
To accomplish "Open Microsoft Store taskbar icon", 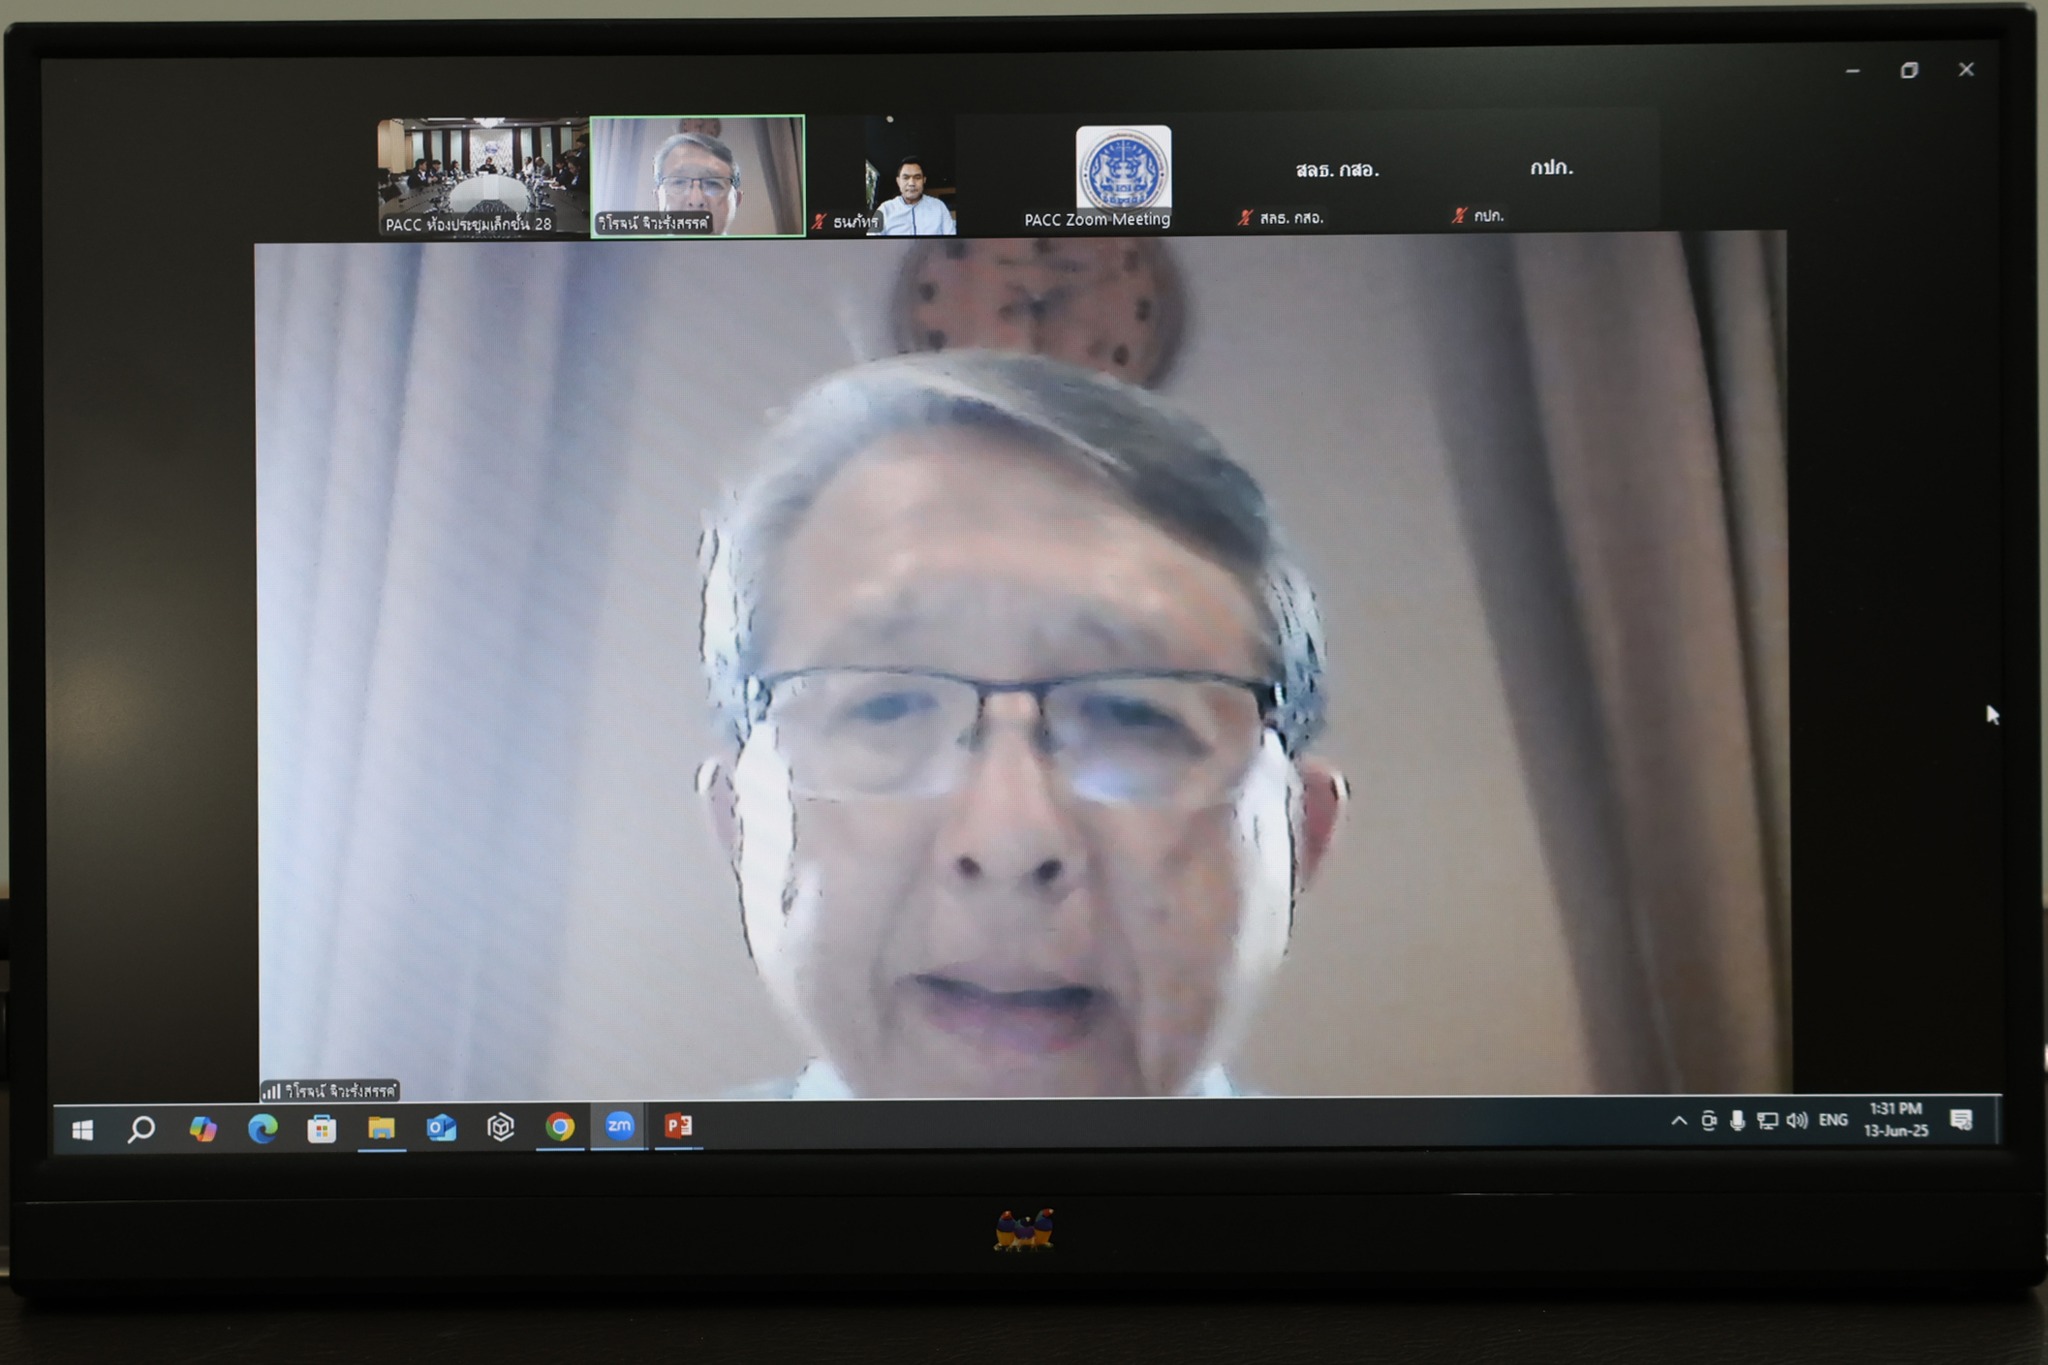I will [321, 1129].
